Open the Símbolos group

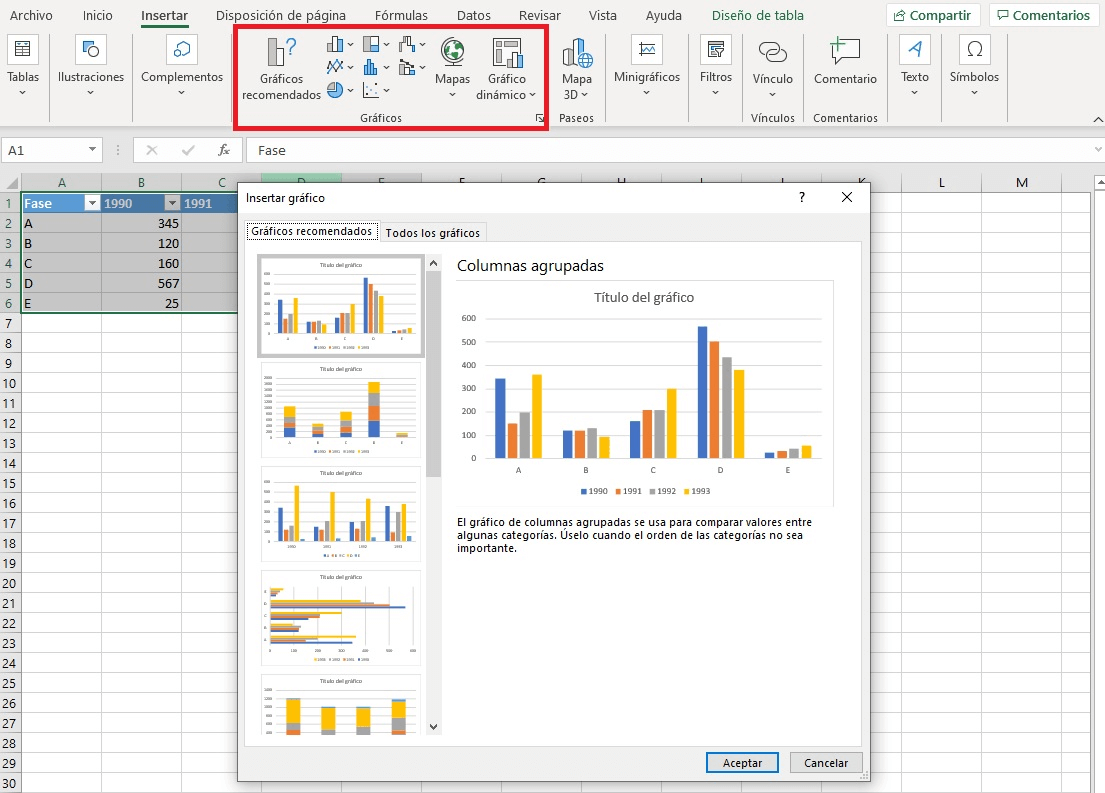[974, 67]
